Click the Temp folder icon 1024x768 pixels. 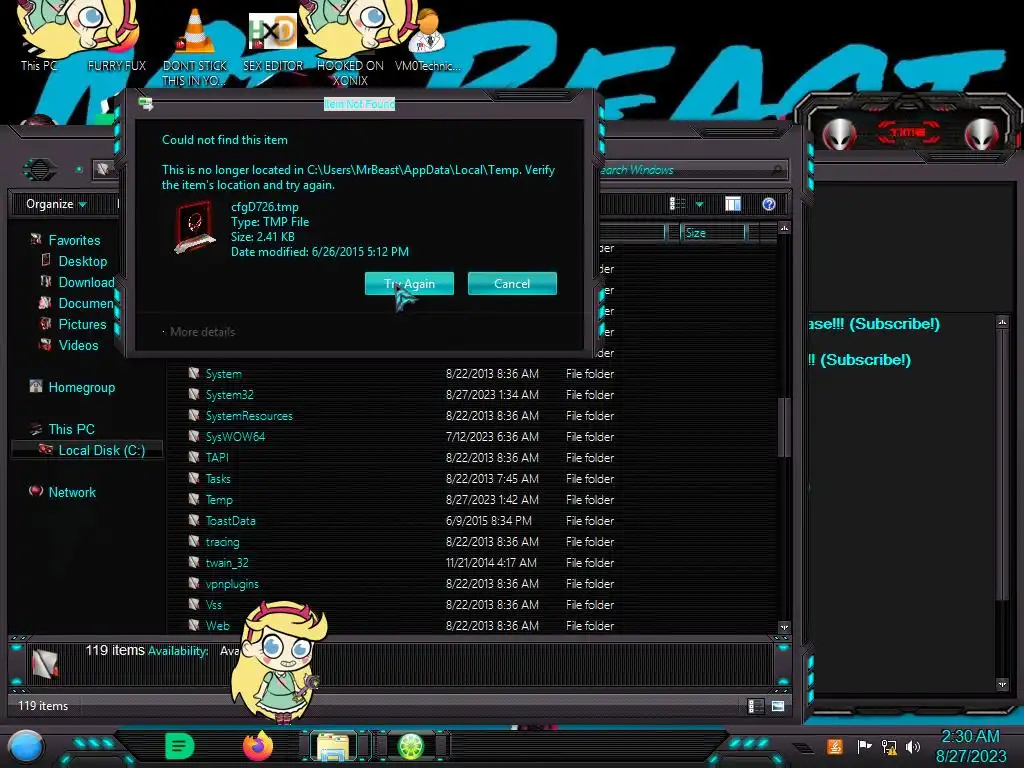(x=194, y=499)
